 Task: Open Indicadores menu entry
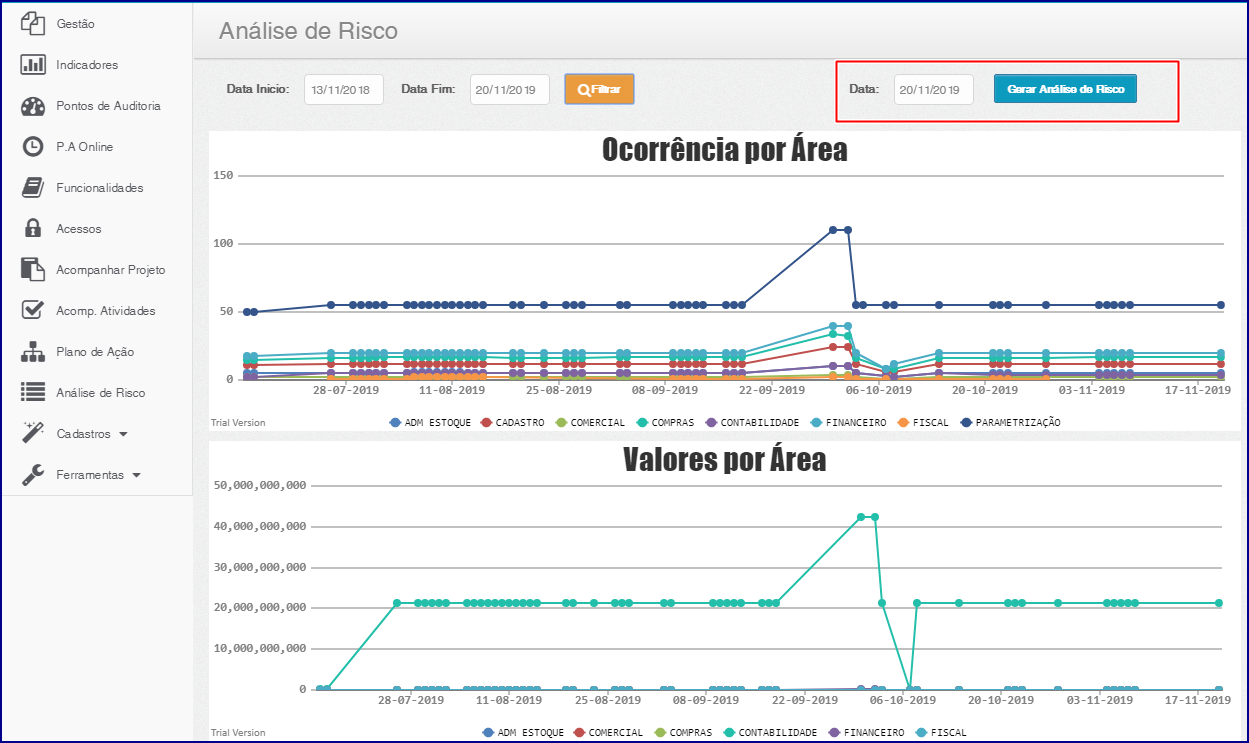pyautogui.click(x=87, y=65)
